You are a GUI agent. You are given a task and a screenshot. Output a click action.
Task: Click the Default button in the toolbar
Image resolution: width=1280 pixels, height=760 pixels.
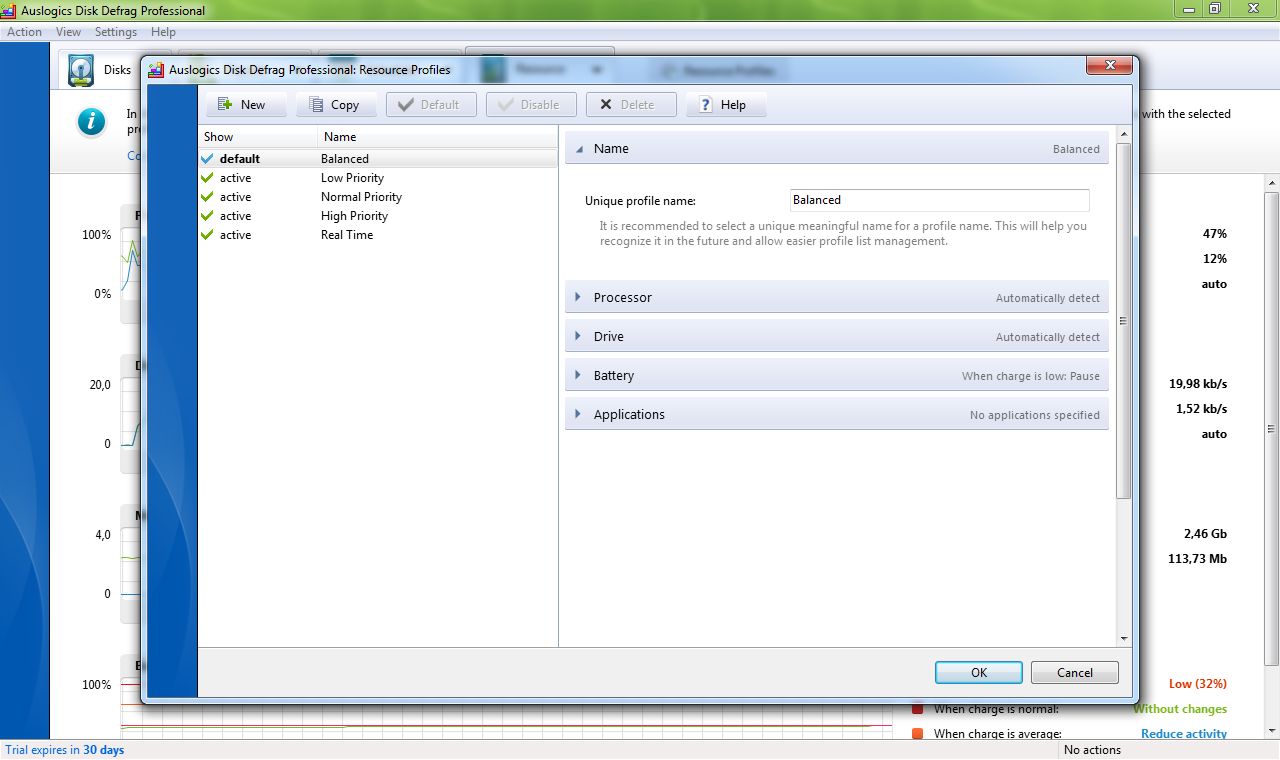431,104
